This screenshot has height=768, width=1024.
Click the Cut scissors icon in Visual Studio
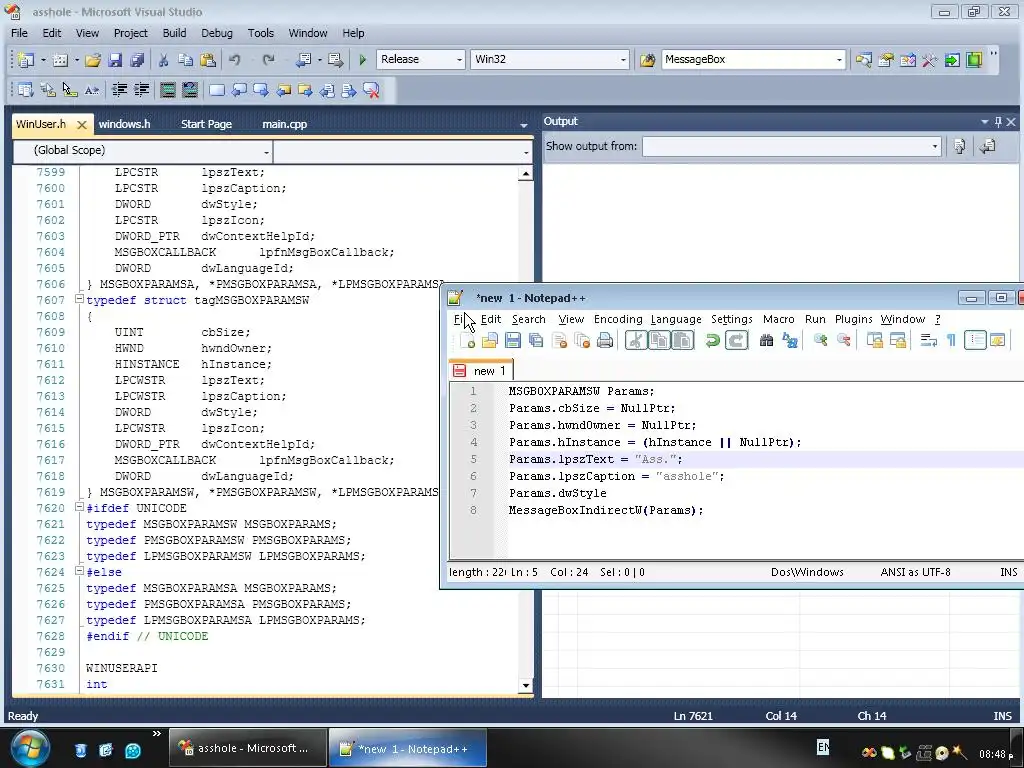163,59
